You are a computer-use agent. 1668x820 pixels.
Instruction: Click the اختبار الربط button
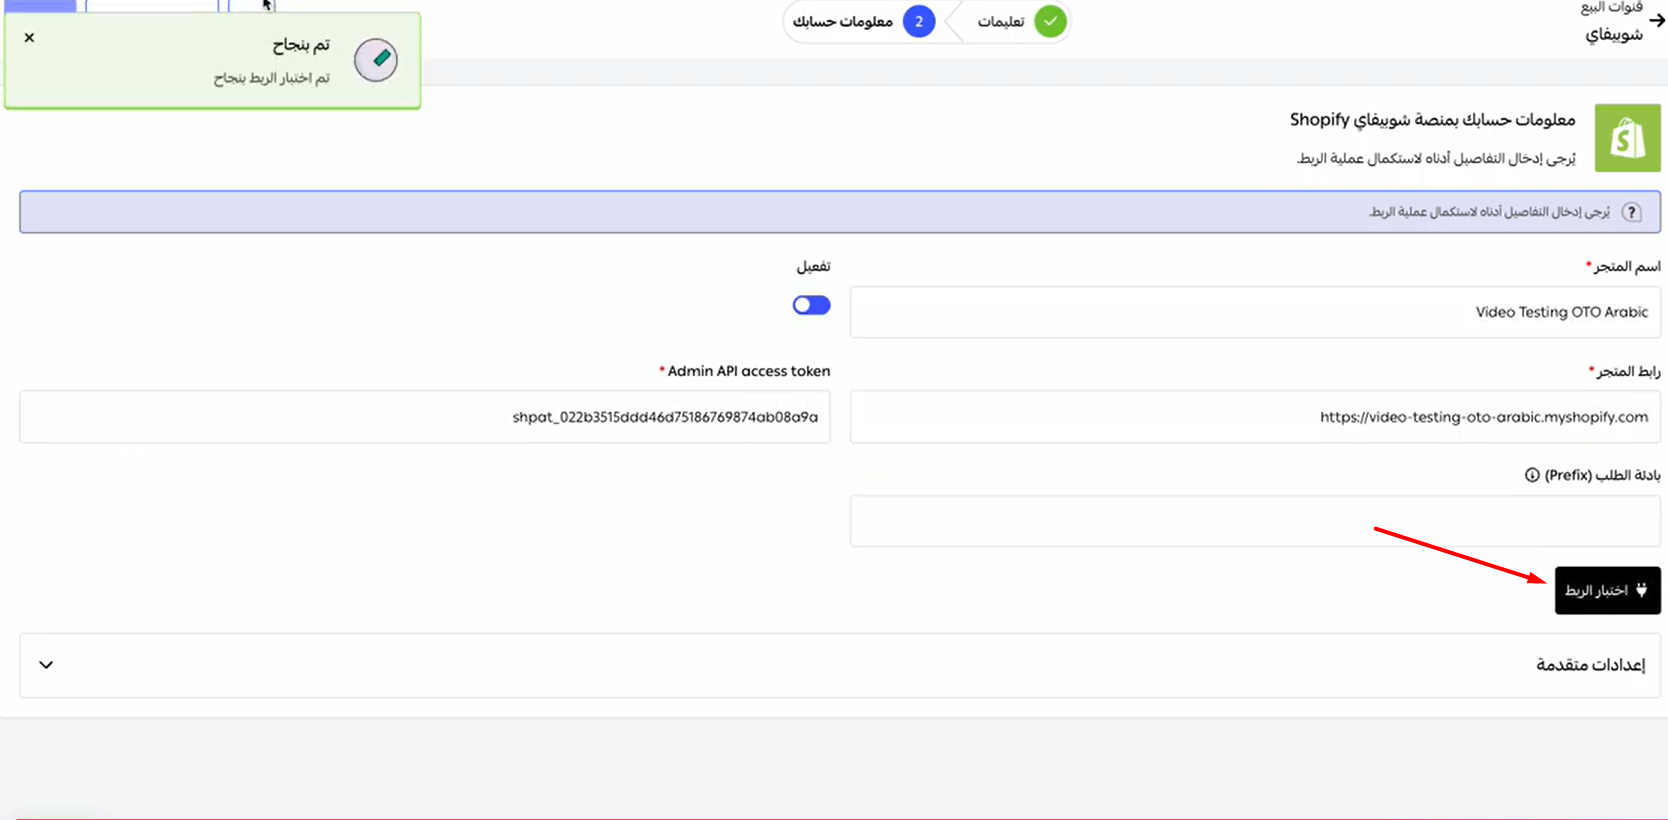point(1607,590)
